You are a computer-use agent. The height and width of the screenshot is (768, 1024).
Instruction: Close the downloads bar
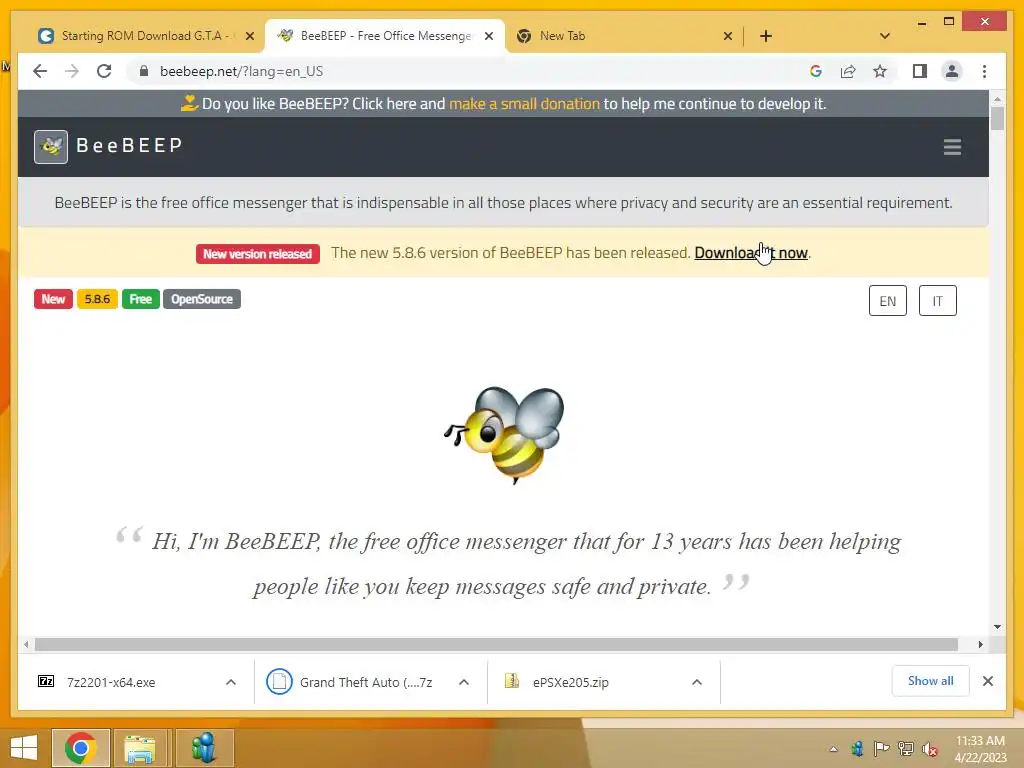point(987,681)
